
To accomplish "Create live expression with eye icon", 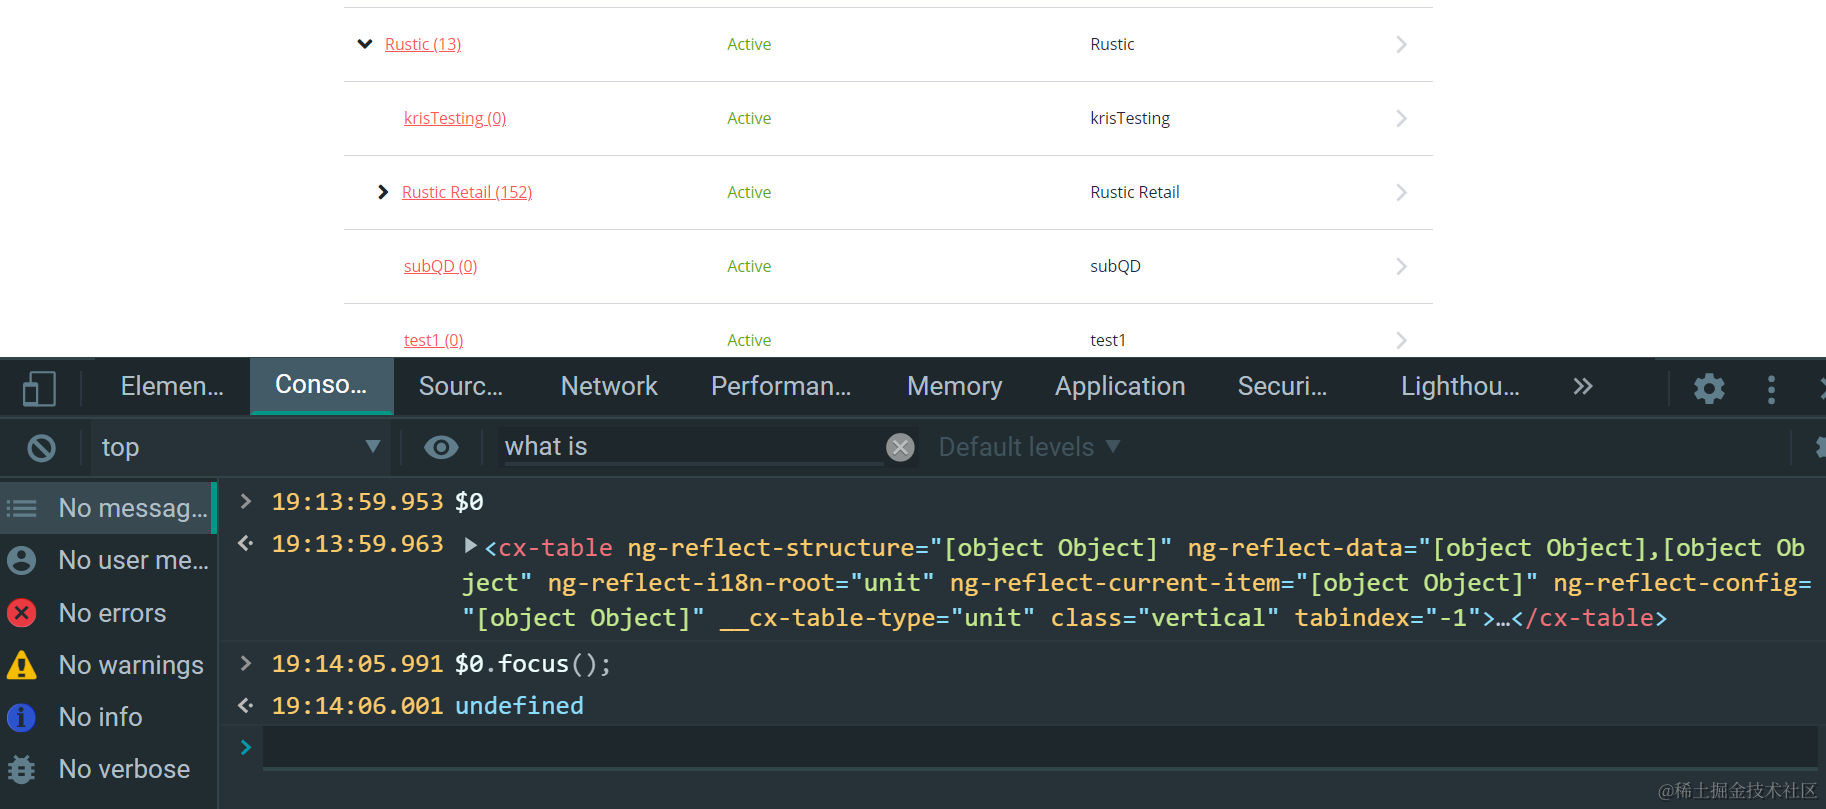I will coord(441,447).
